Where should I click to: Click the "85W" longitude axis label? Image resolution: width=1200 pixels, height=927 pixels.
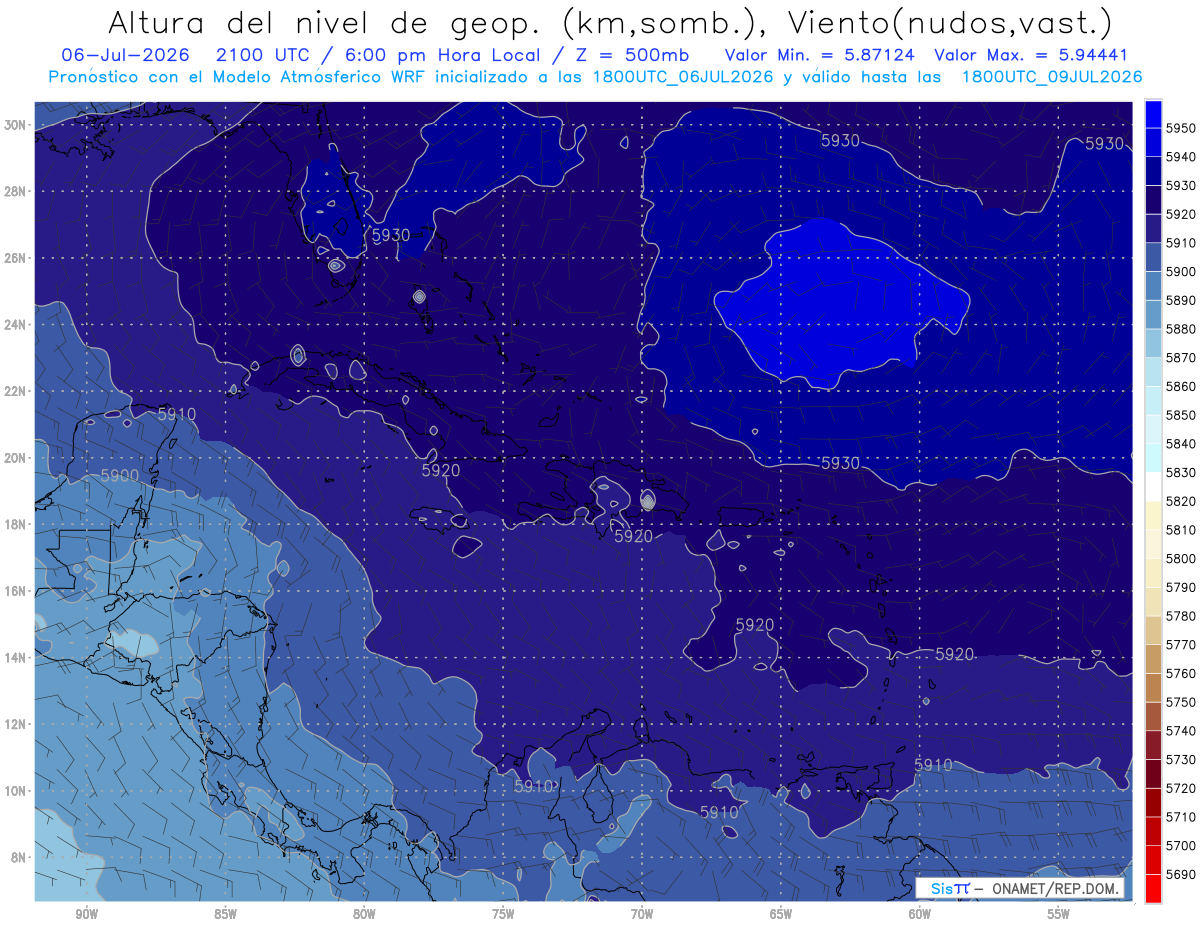coord(225,915)
